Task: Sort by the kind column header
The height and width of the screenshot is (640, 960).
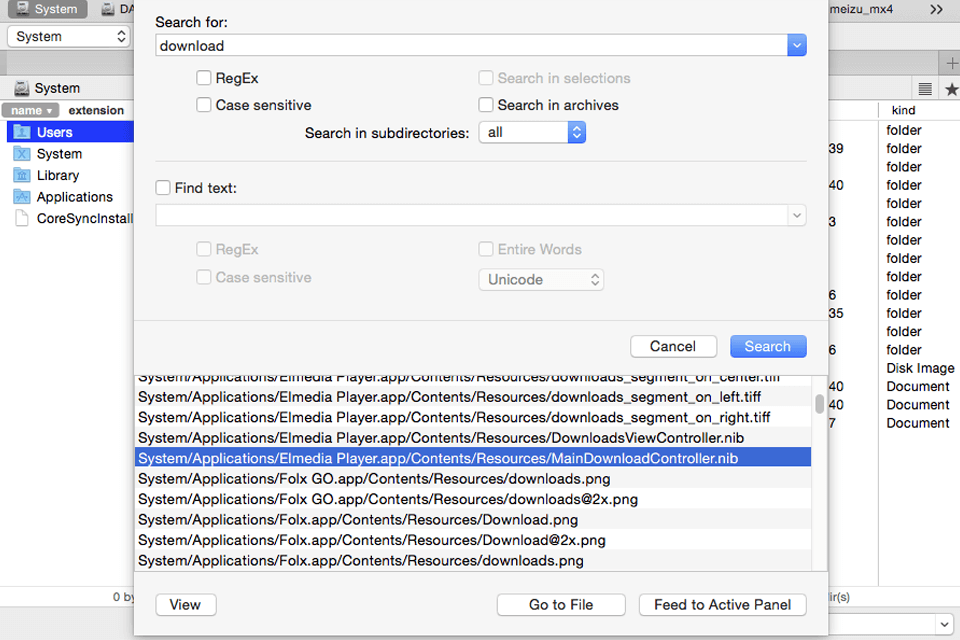Action: point(902,110)
